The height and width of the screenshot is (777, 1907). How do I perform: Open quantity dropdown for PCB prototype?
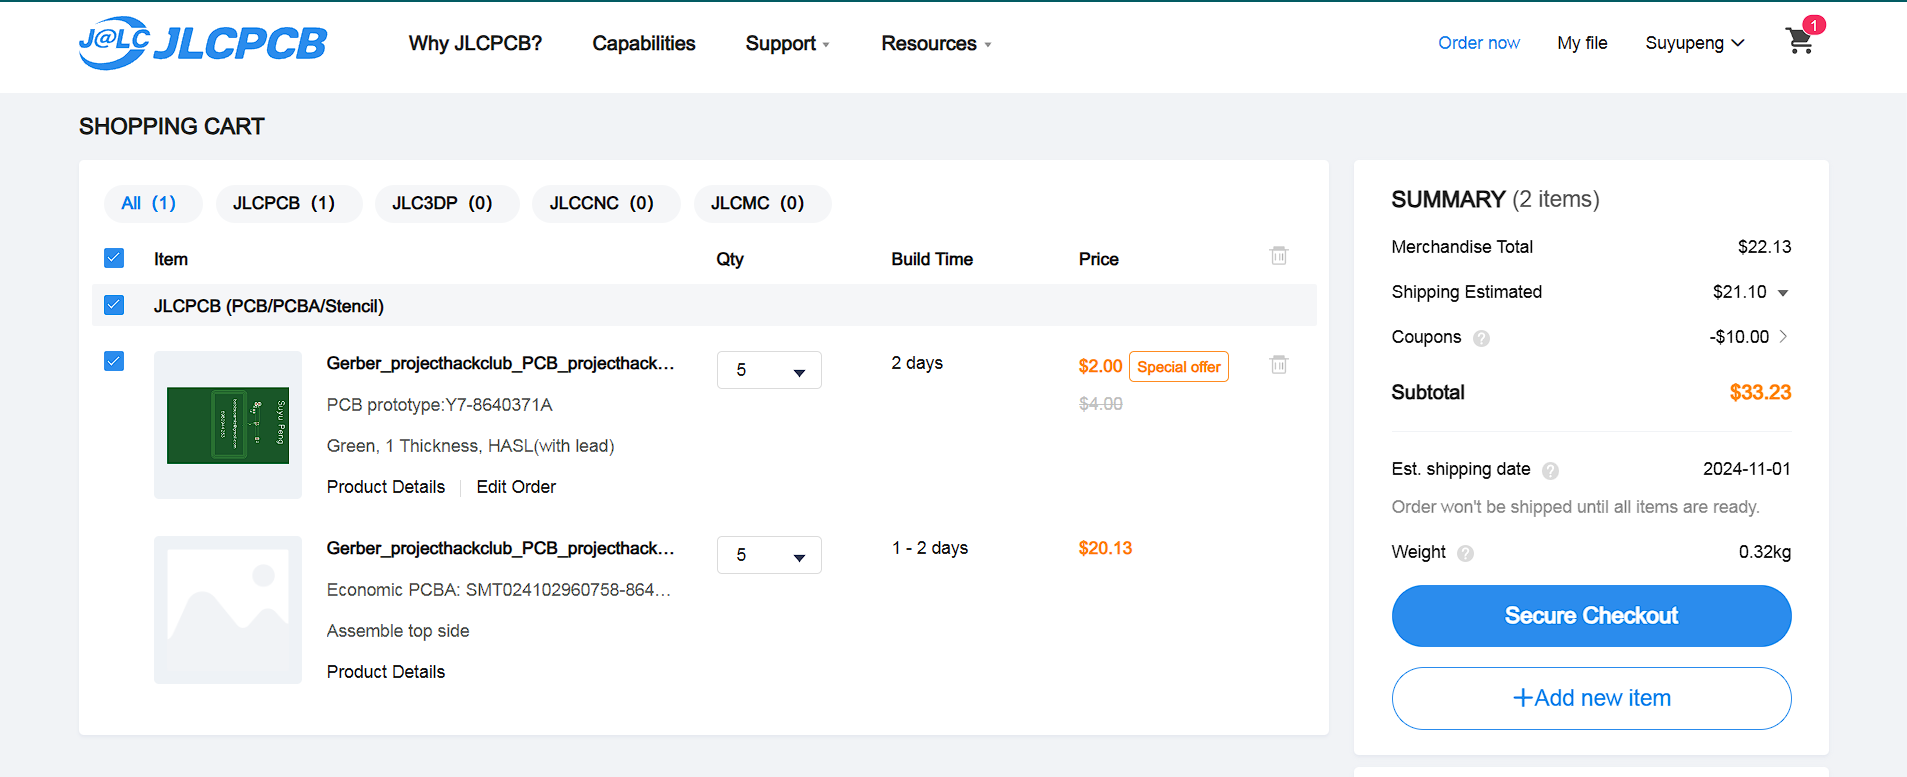coord(769,370)
